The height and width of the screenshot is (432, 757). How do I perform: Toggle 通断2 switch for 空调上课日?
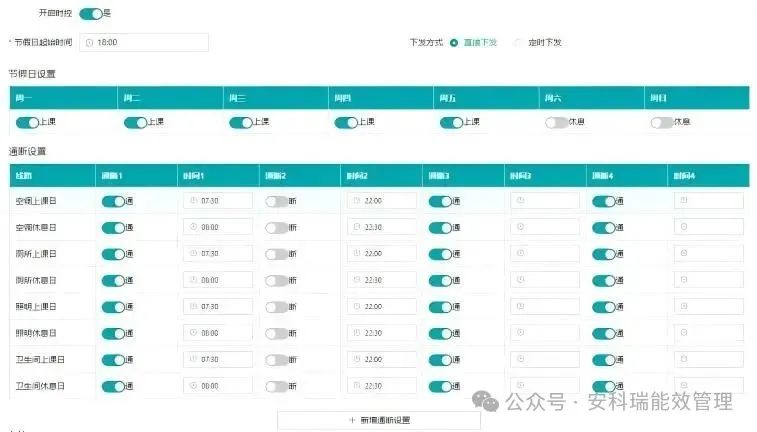click(277, 201)
